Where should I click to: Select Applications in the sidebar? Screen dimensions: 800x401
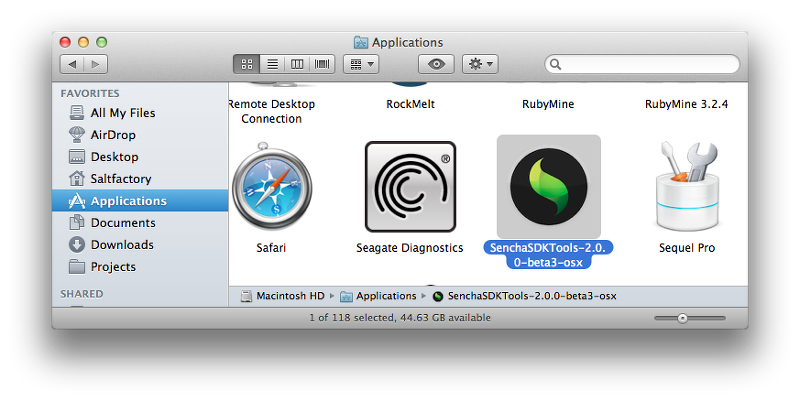[x=140, y=200]
